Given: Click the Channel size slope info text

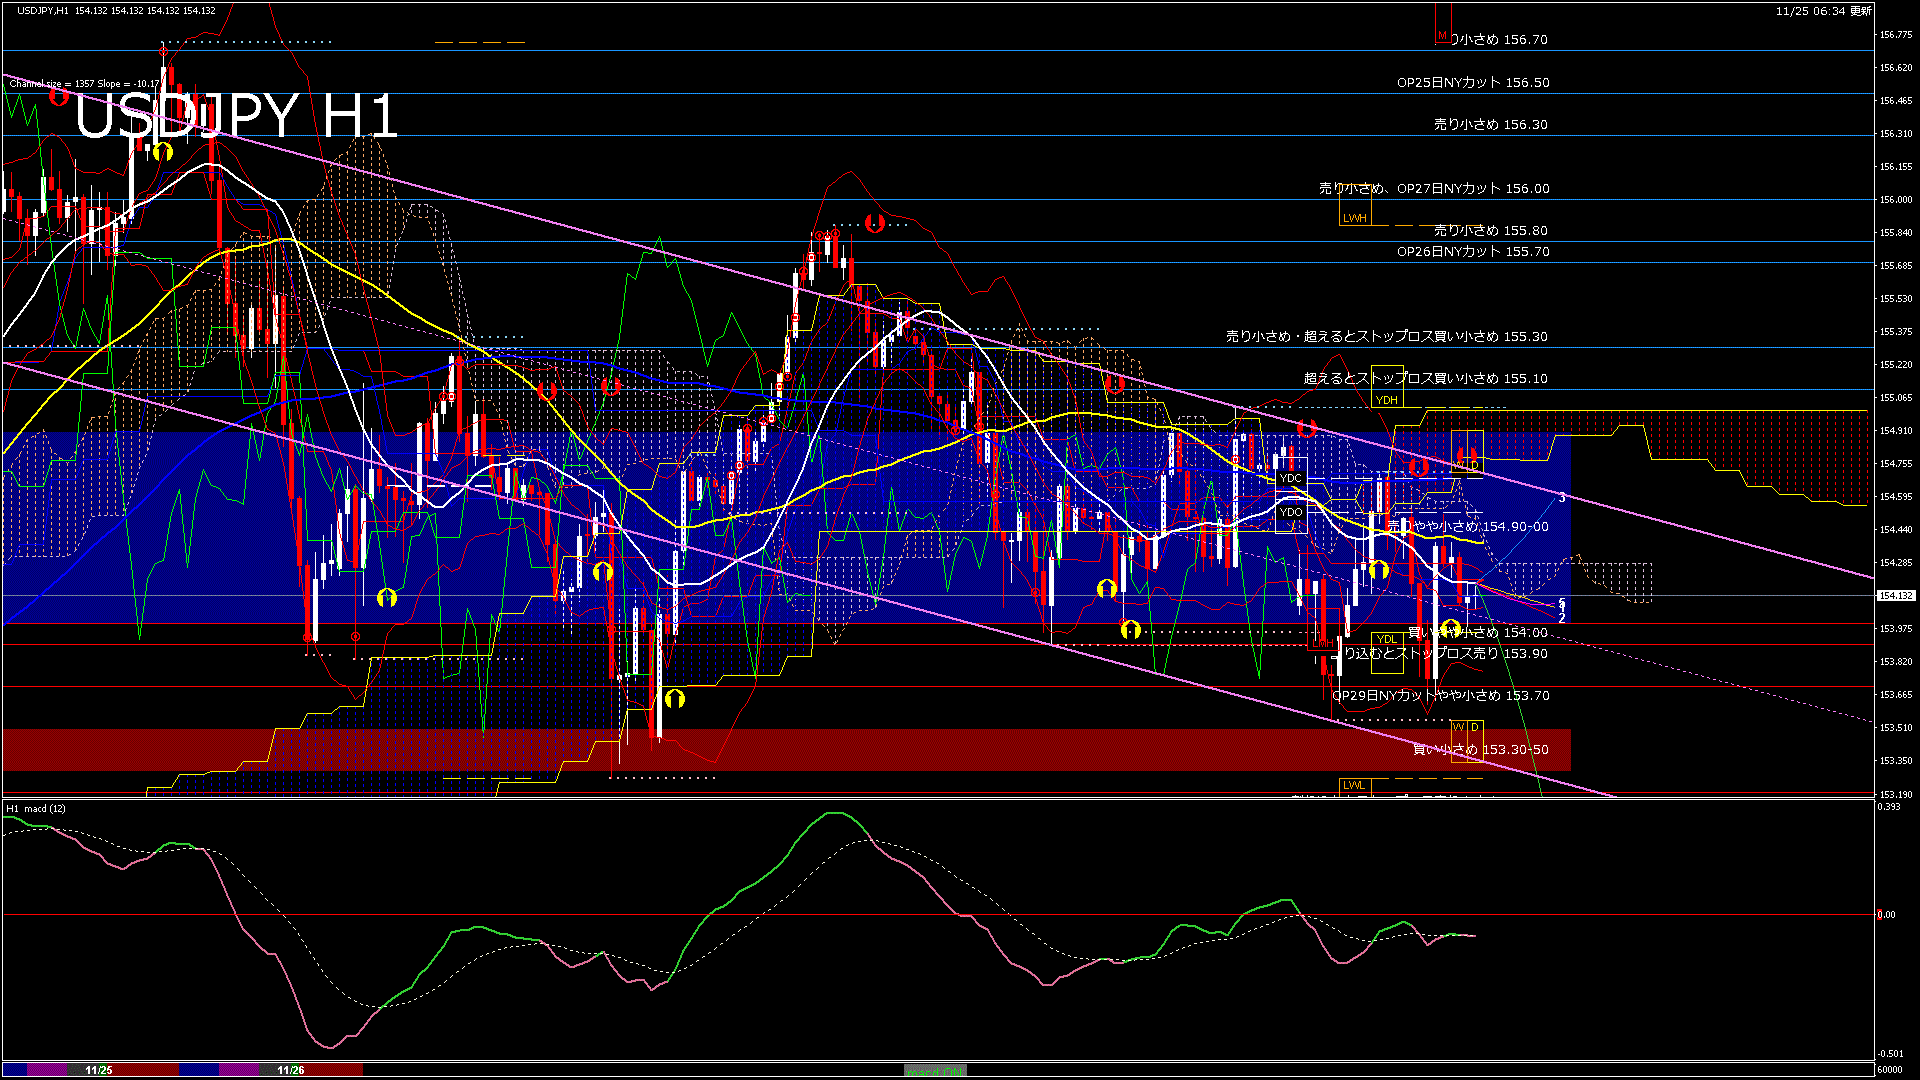Looking at the screenshot, I should tap(85, 84).
